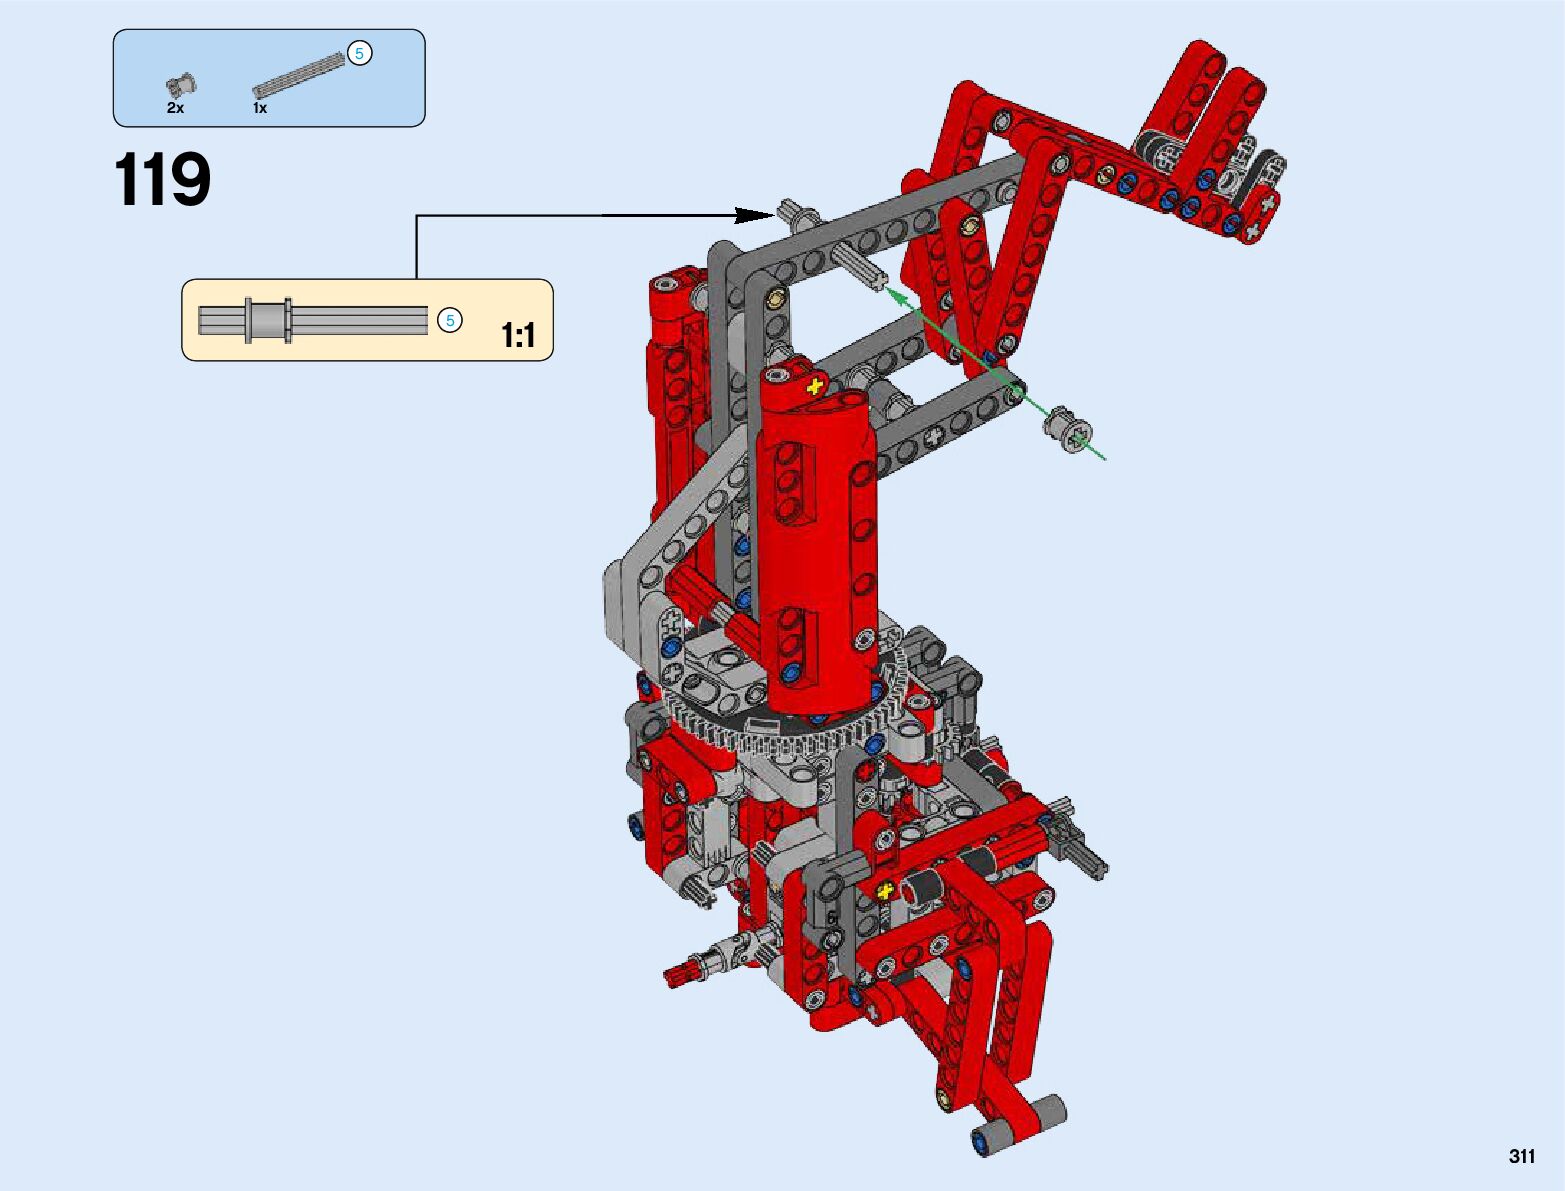Click the bushing part icon labeled 2x
The height and width of the screenshot is (1191, 1565).
[181, 86]
